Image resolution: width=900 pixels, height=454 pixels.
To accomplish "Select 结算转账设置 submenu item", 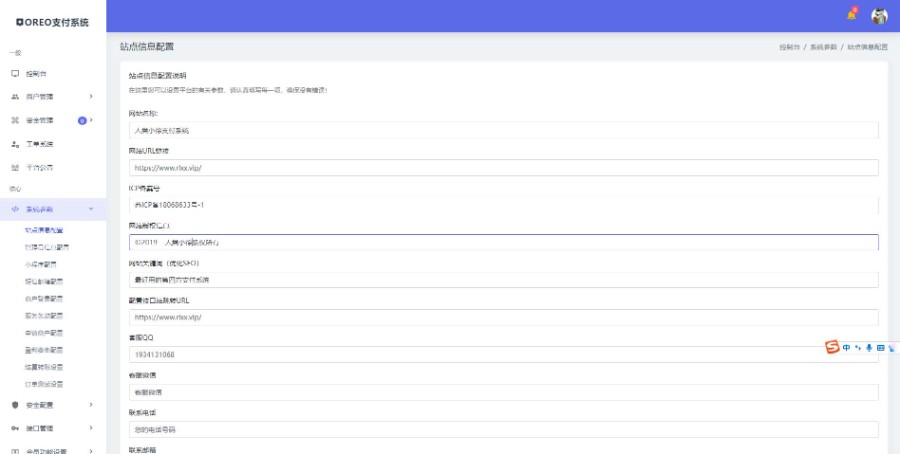I will pyautogui.click(x=44, y=367).
